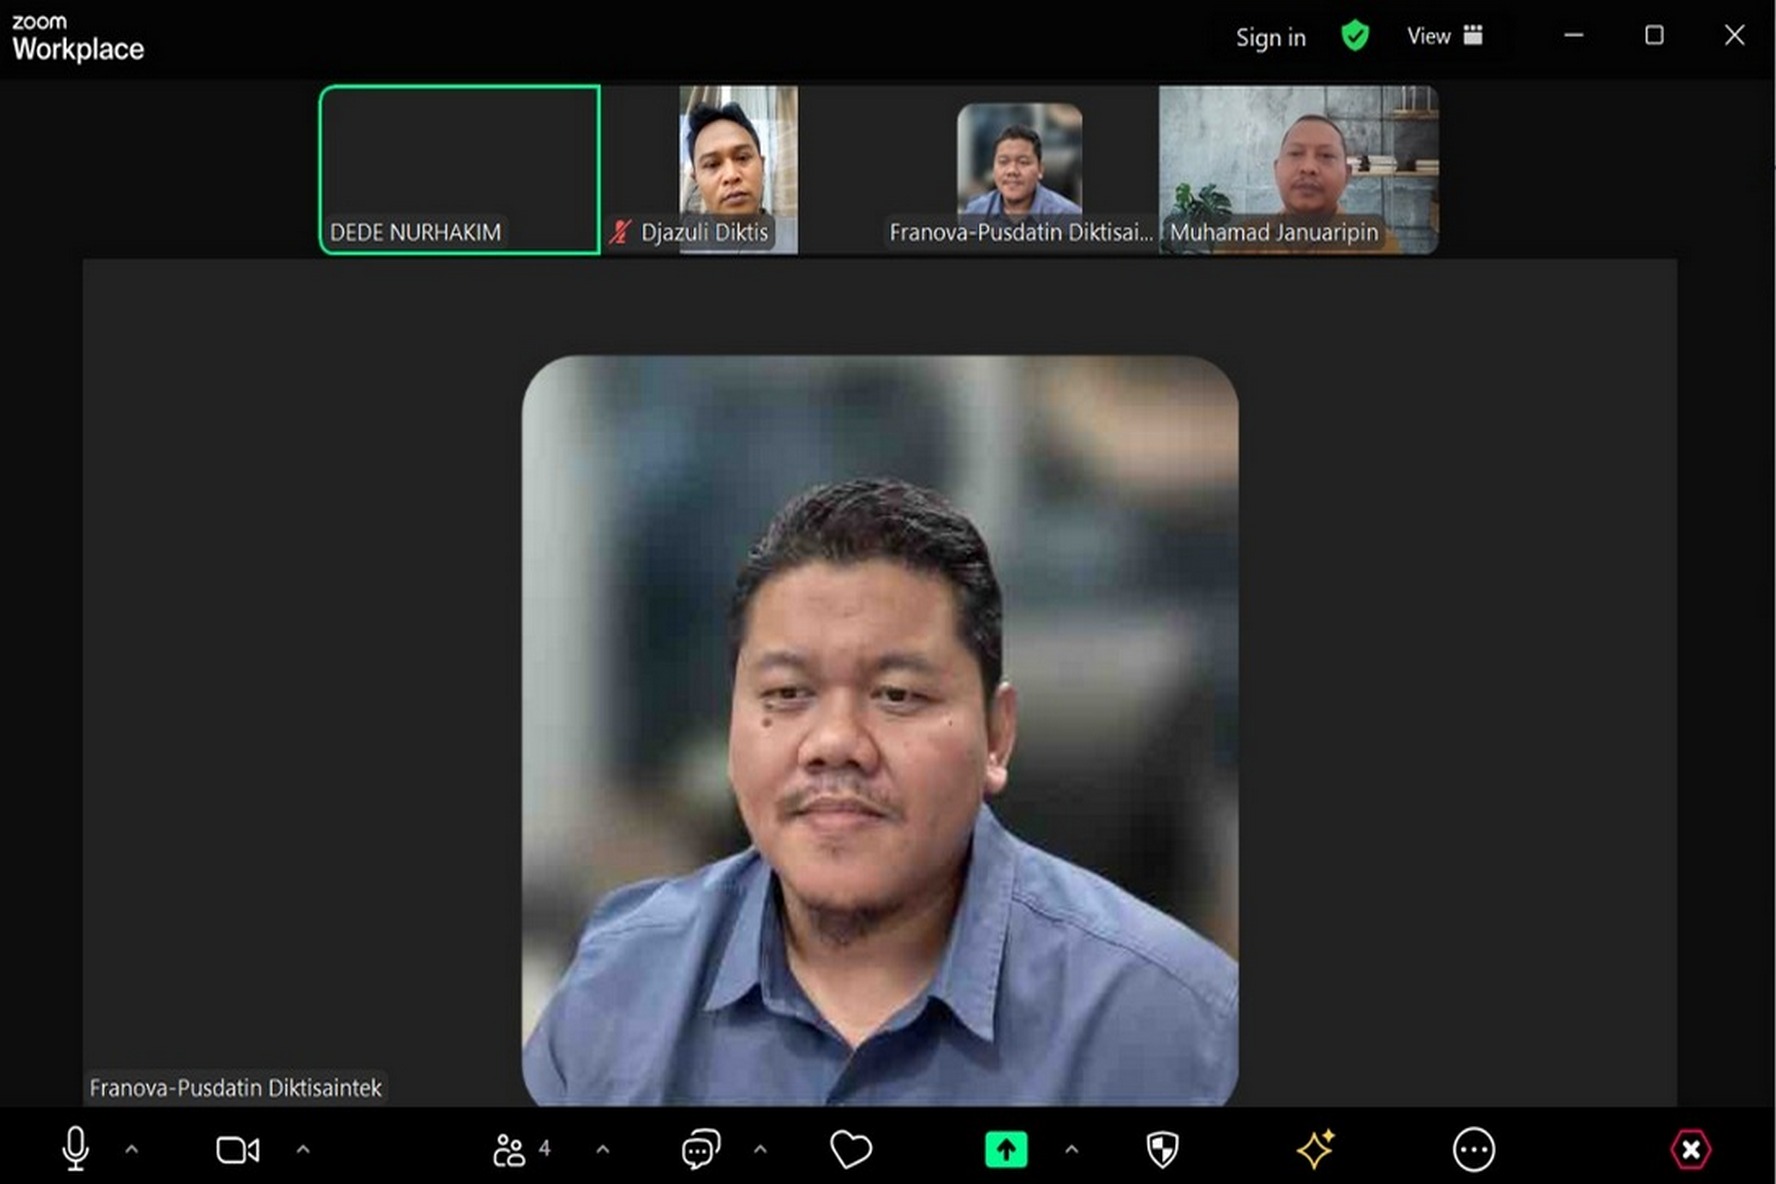Select the Muhamad Januaripin video thumbnail
This screenshot has width=1776, height=1184.
[x=1298, y=169]
